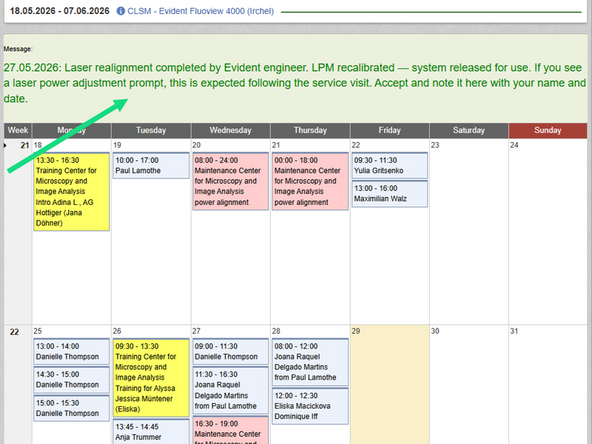
Task: Open Danielle Thompson 14:30 - 15:00 booking
Action: [71, 380]
